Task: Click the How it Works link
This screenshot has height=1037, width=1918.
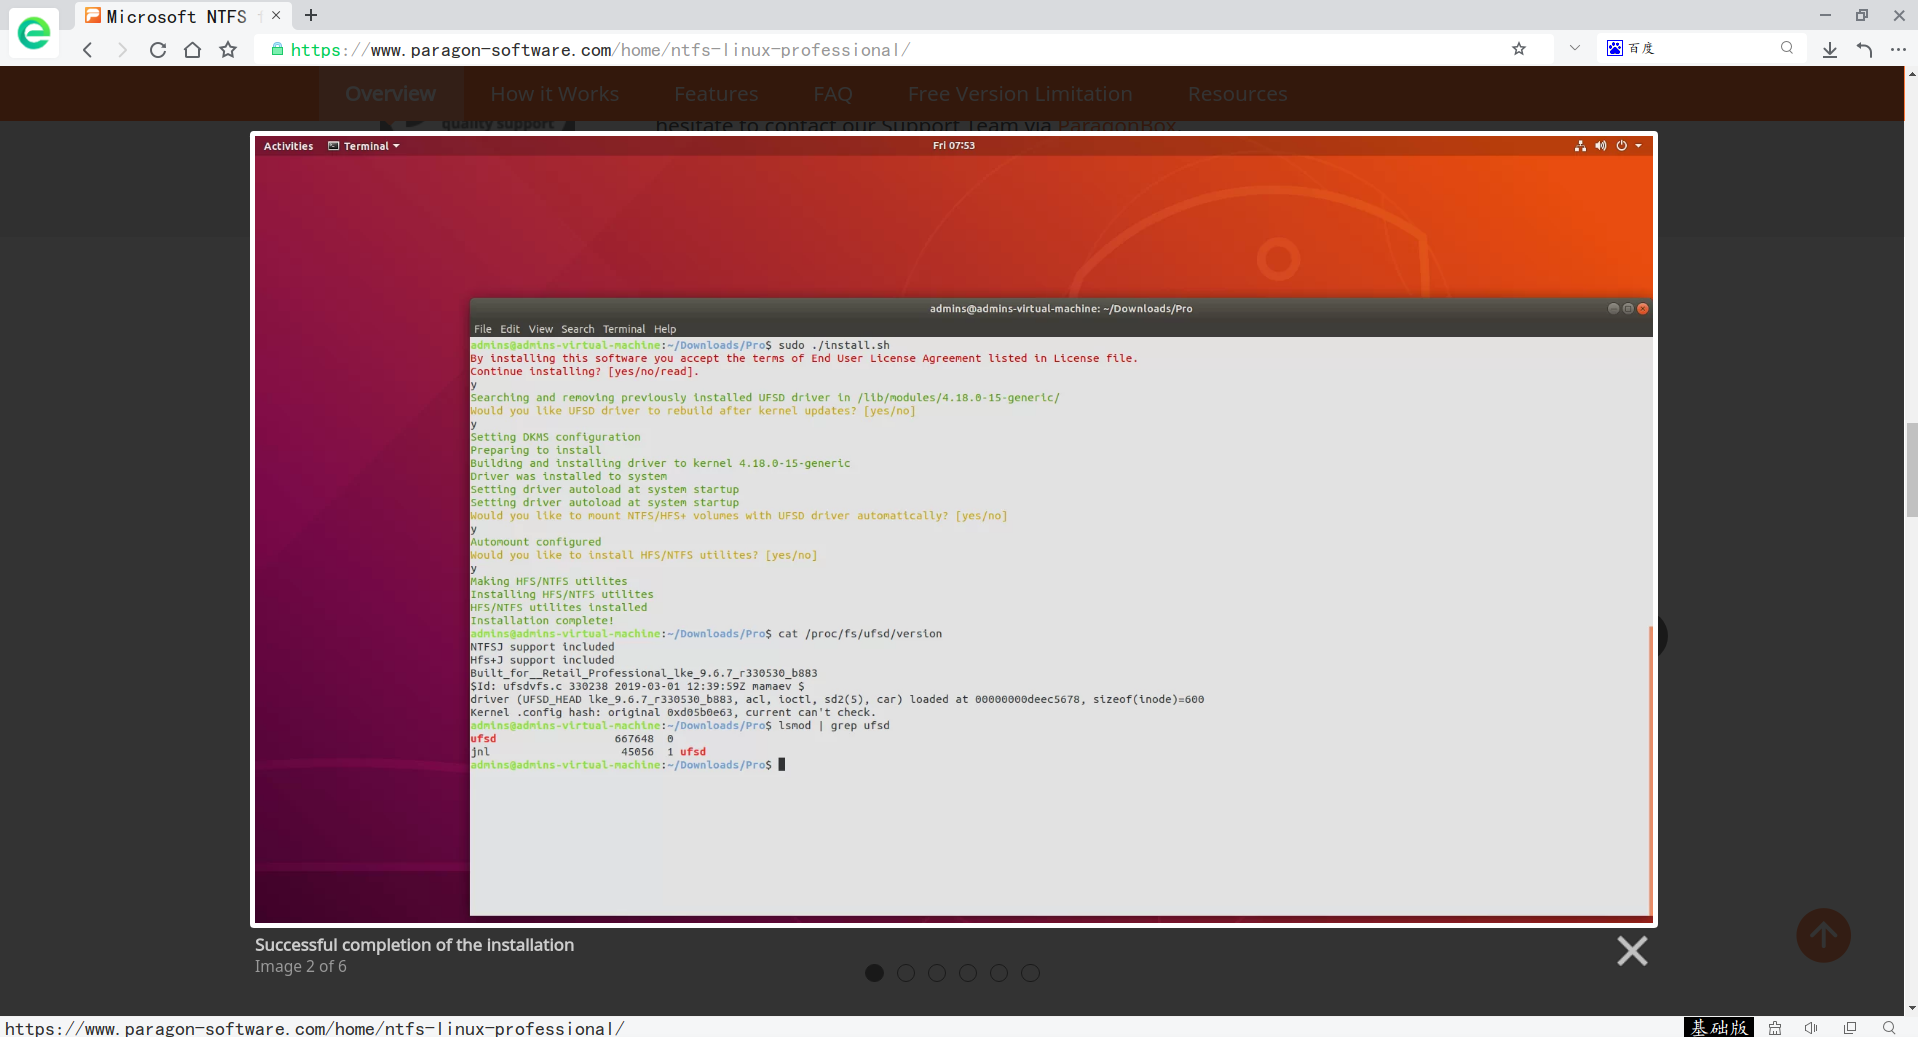Action: (554, 94)
